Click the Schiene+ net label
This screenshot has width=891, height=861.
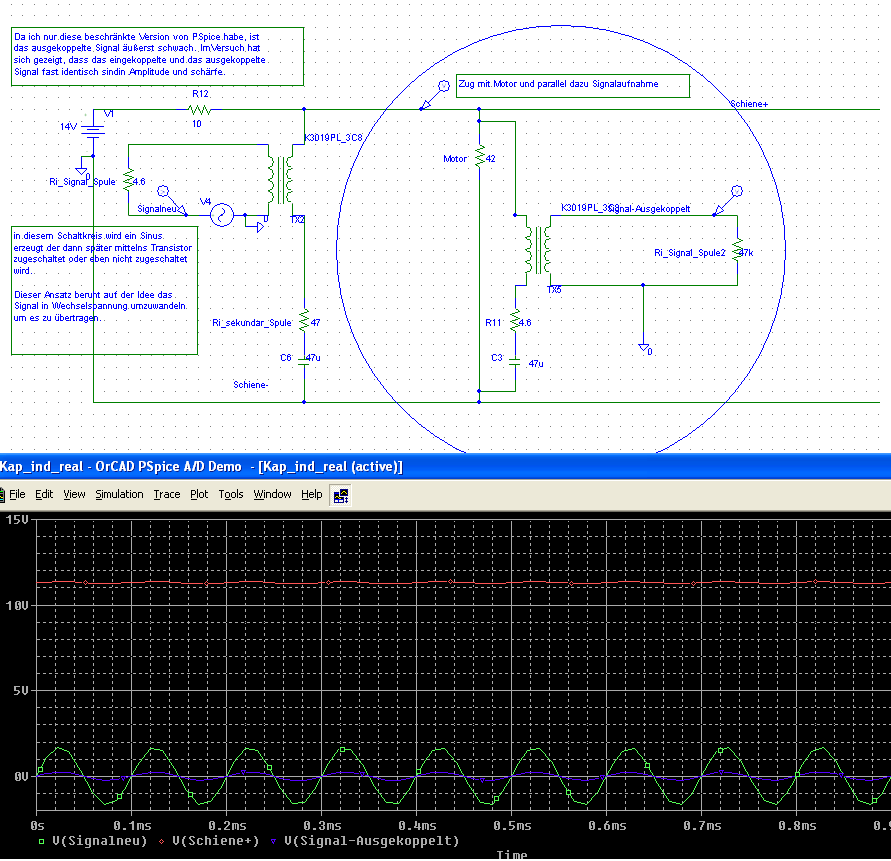pos(748,104)
